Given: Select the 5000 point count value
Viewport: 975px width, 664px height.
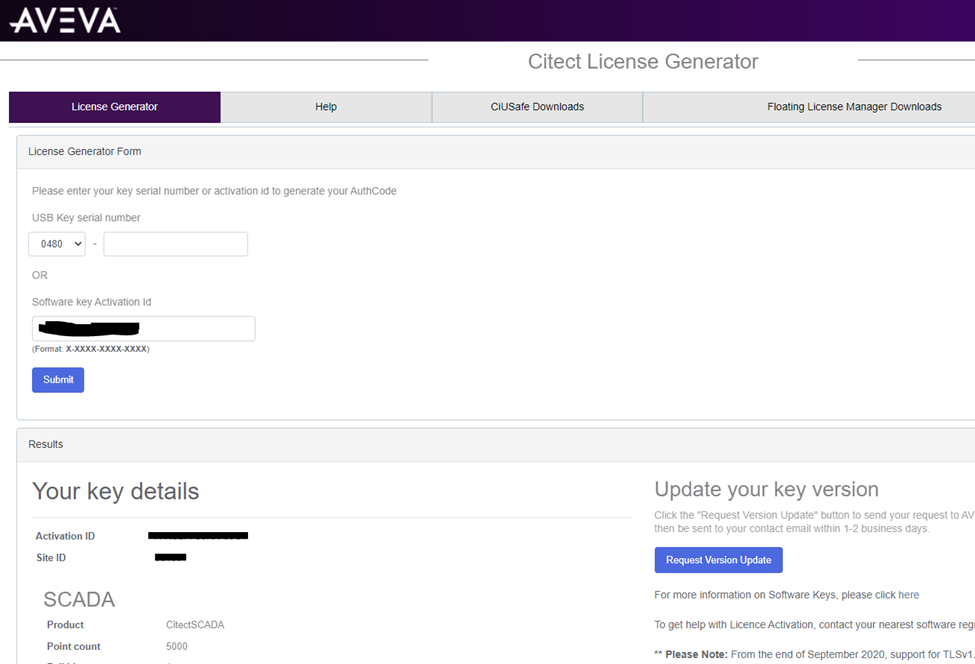Looking at the screenshot, I should [177, 647].
